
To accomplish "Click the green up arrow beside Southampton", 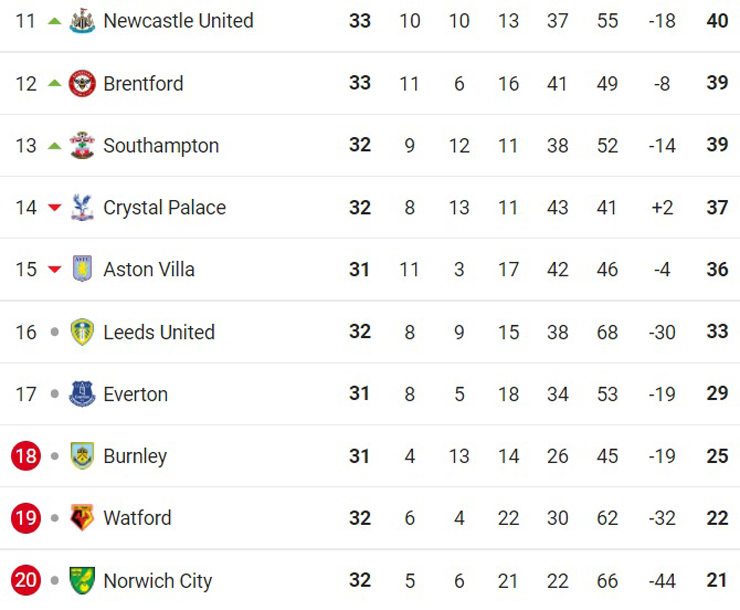I will [x=55, y=146].
